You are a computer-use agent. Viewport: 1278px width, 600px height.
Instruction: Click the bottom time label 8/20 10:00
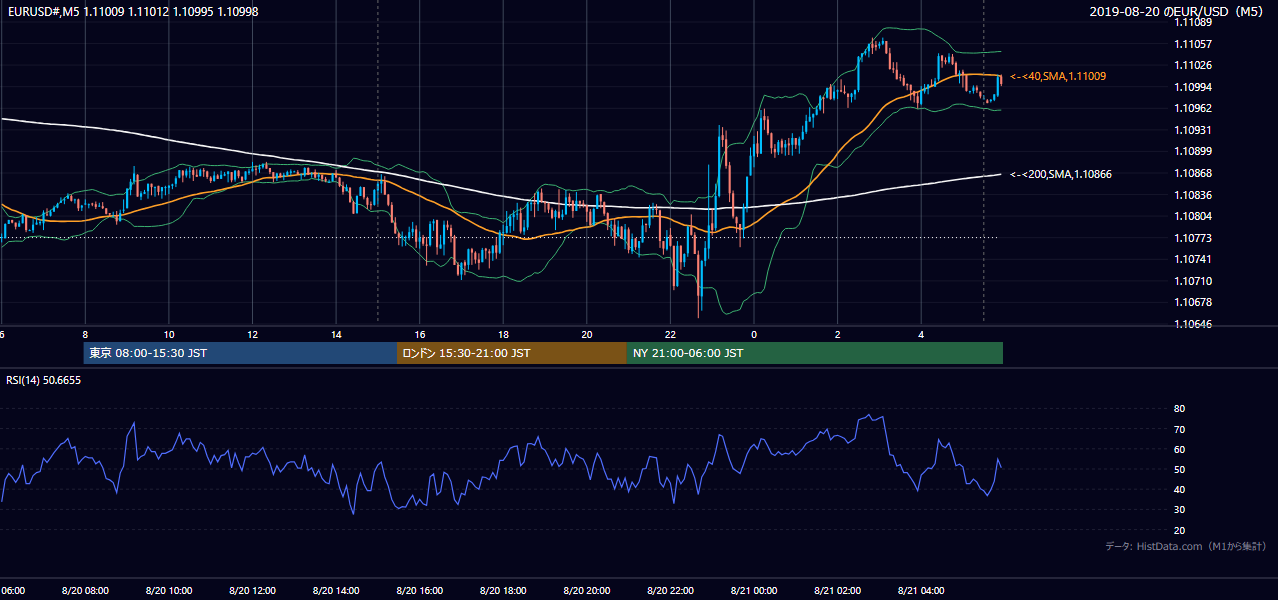(168, 591)
